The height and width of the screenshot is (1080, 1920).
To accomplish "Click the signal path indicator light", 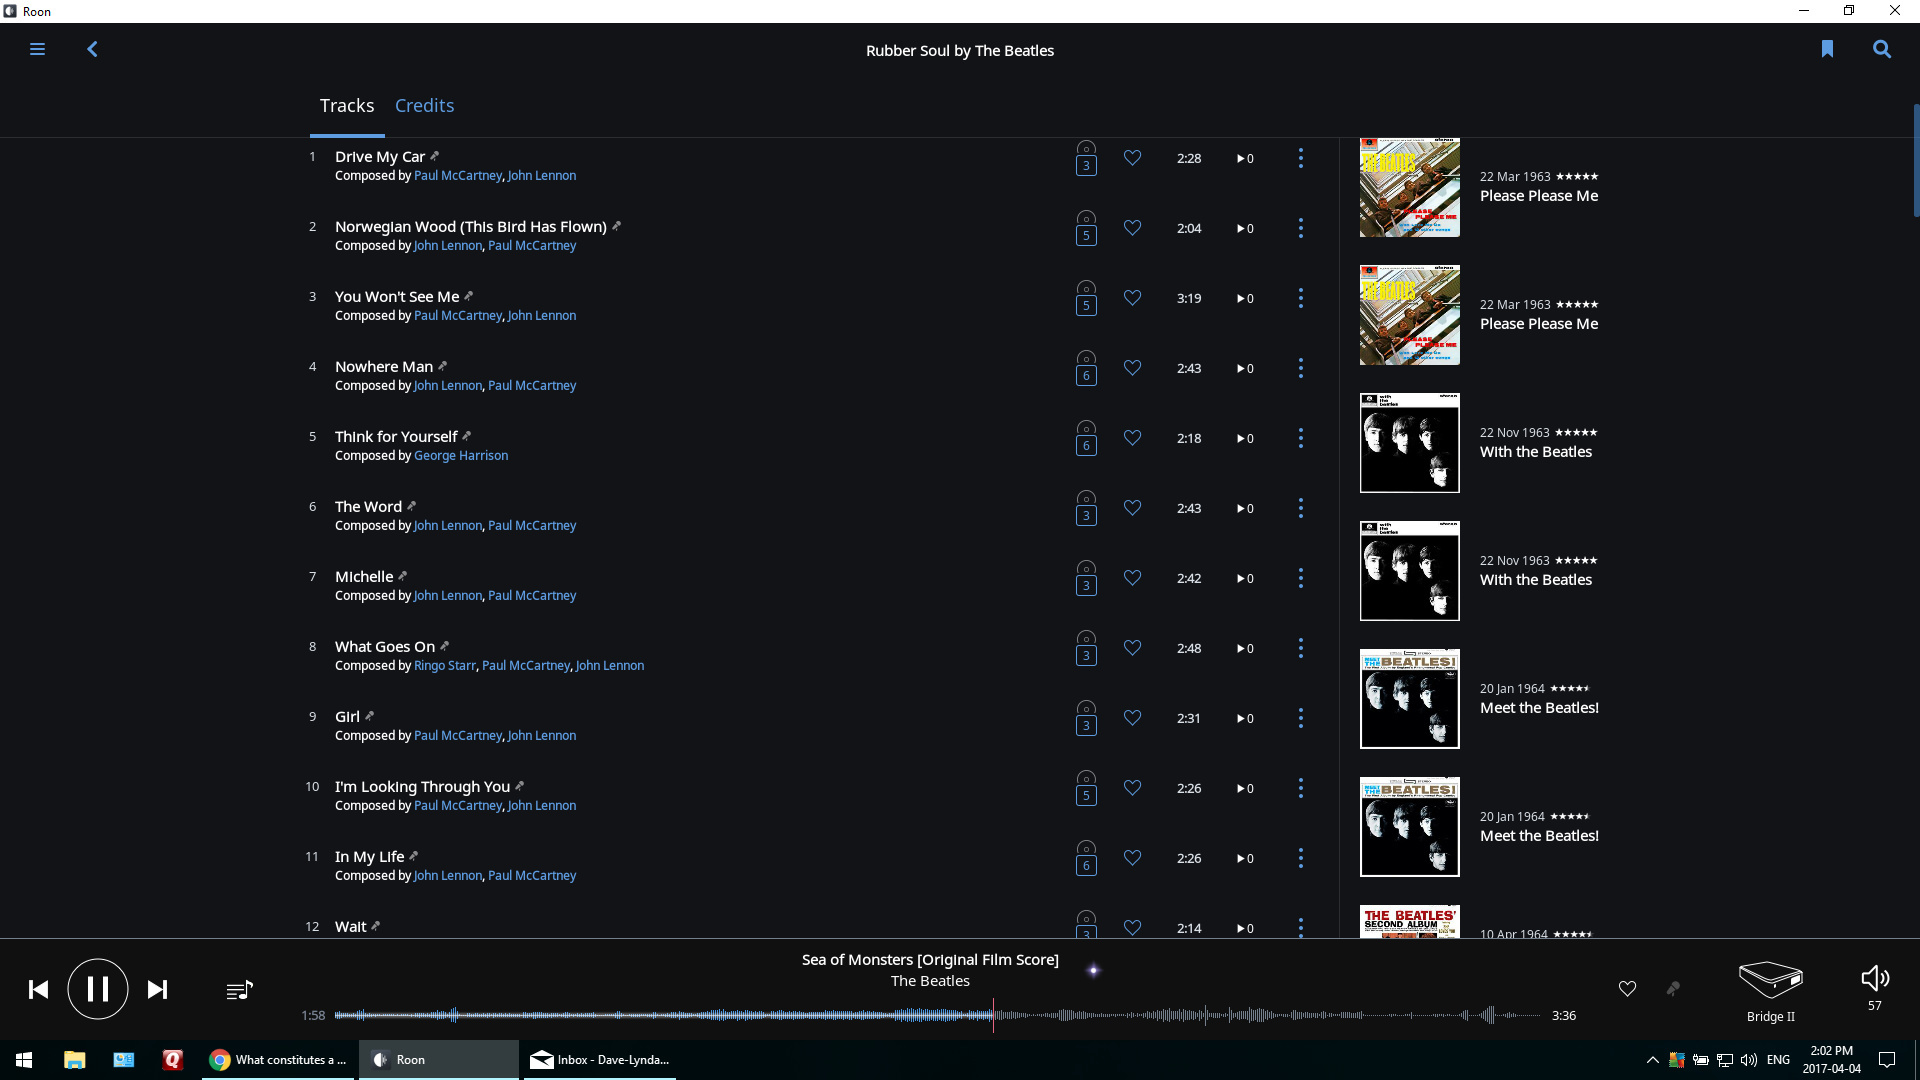I will click(x=1093, y=970).
